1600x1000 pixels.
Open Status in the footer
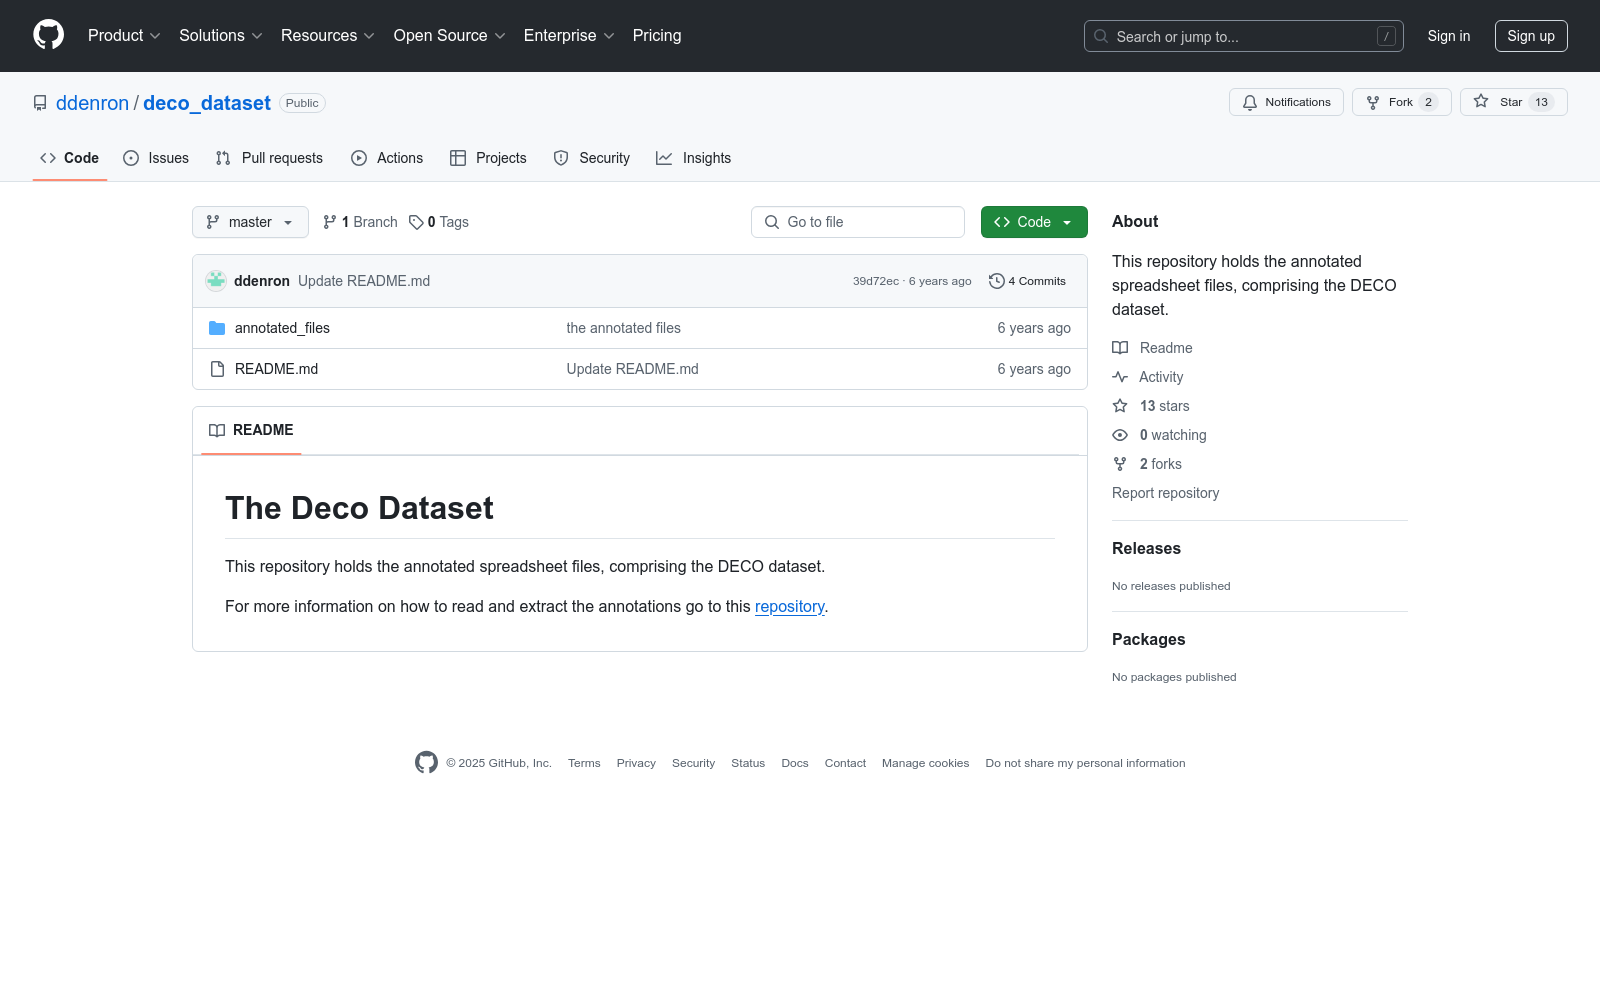(x=748, y=763)
